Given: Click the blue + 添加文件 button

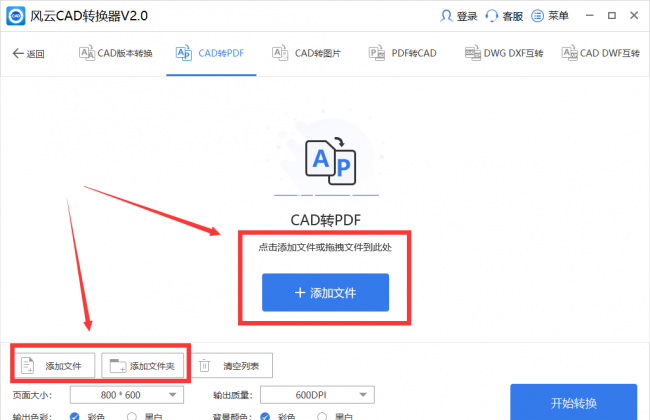Looking at the screenshot, I should pos(325,292).
